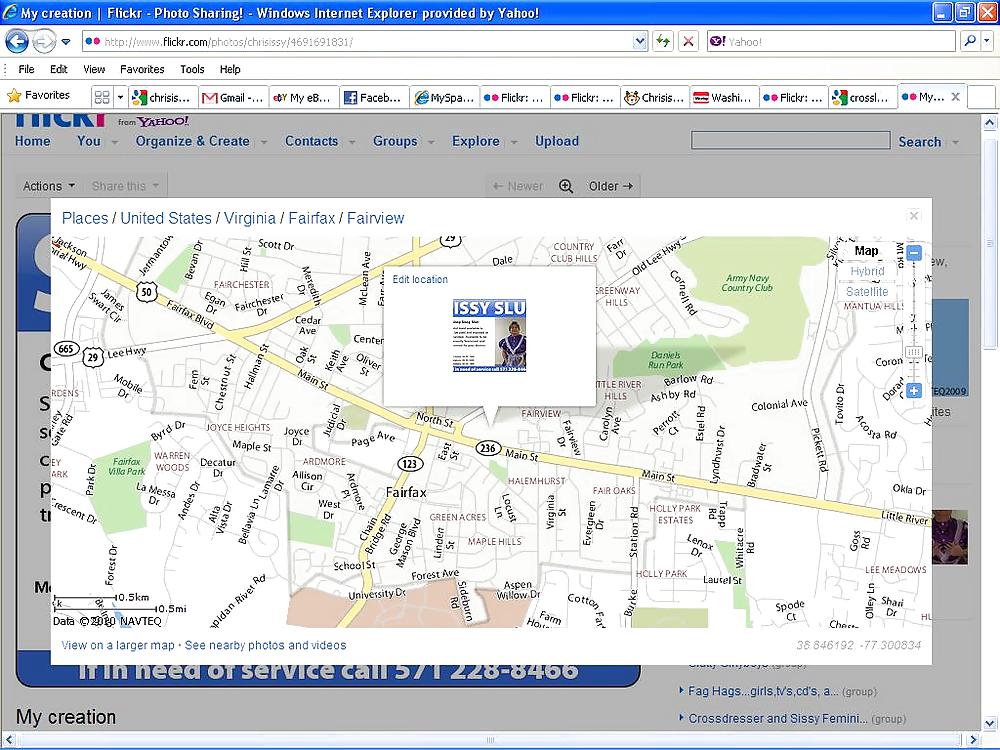
Task: Click the Flickr Home link
Action: [33, 141]
